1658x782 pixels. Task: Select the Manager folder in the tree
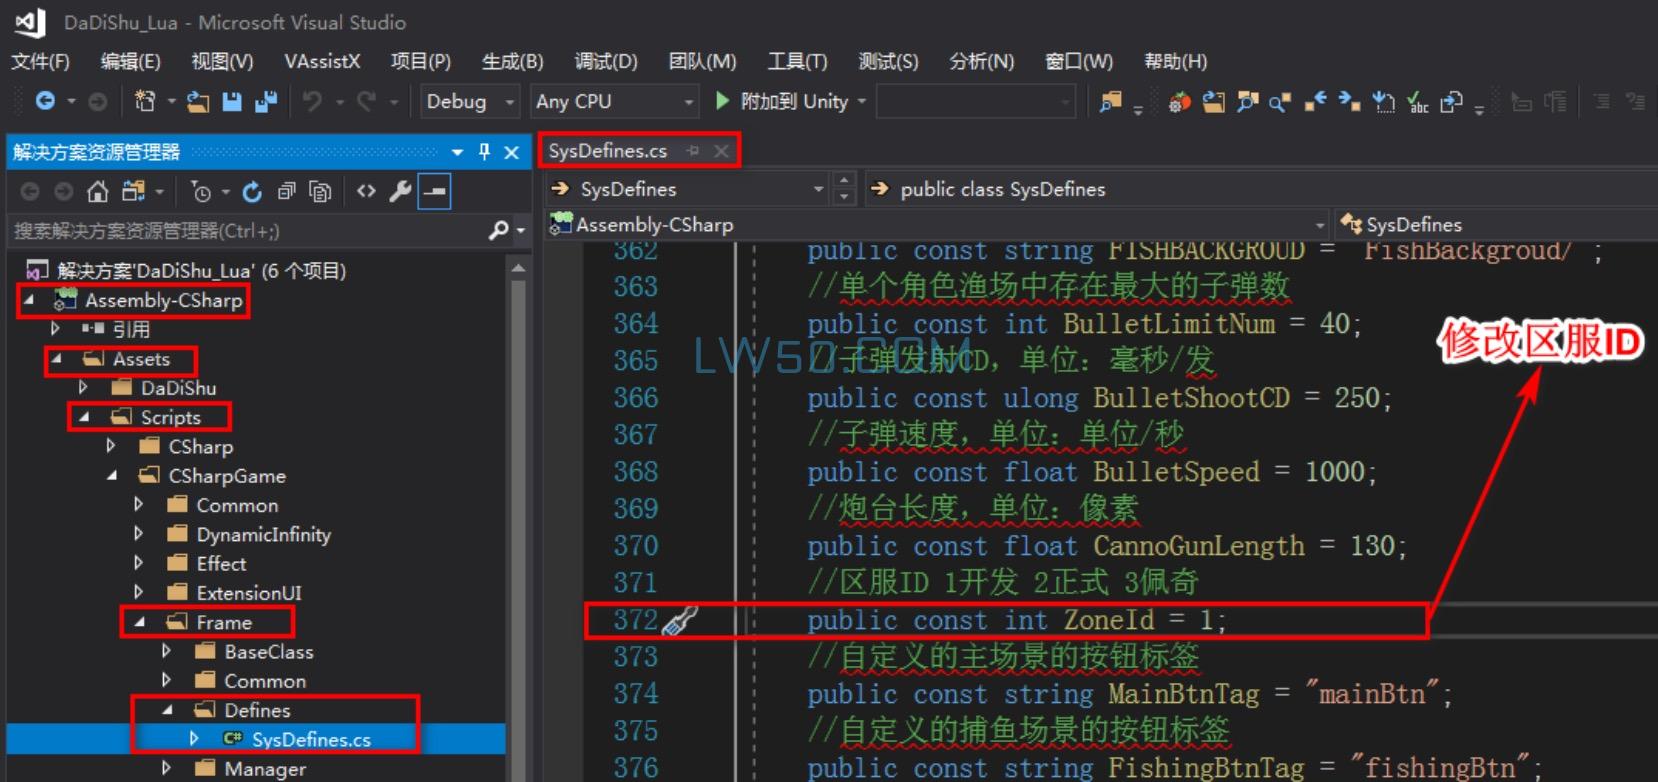[x=264, y=768]
